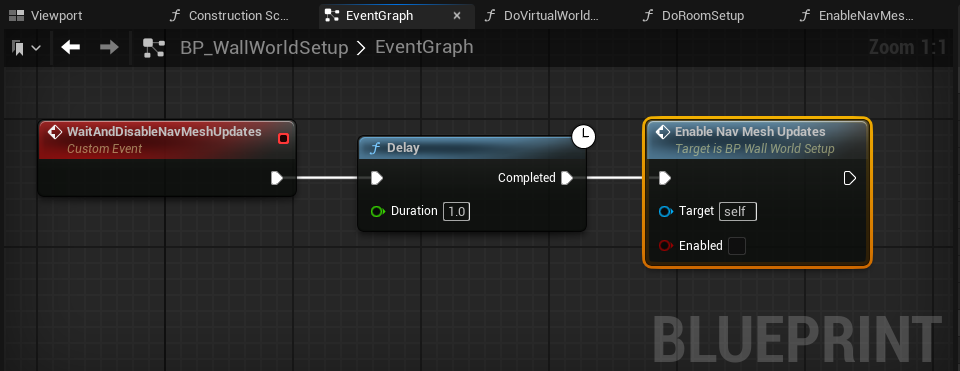Click Enable Nav Mesh Updates execution input pin
Screen dimensions: 960x371
coord(664,178)
